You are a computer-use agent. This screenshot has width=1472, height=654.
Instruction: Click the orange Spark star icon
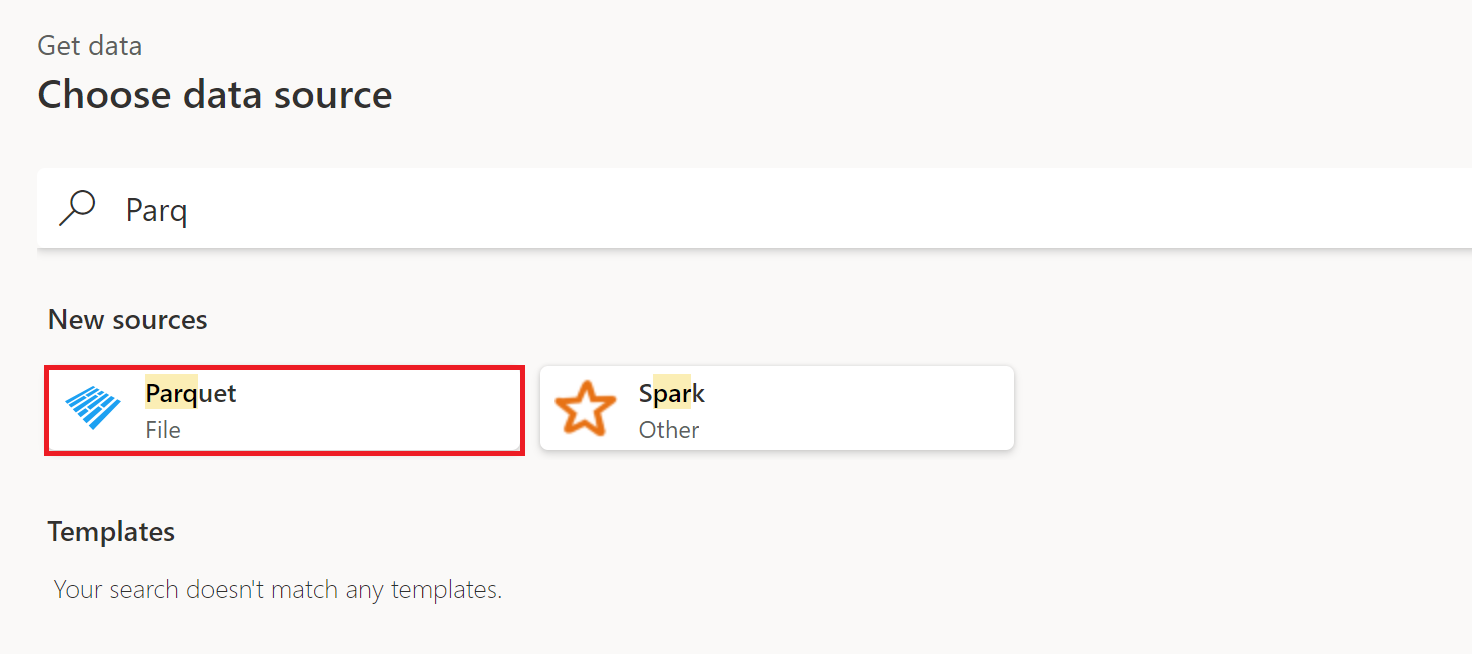tap(585, 408)
